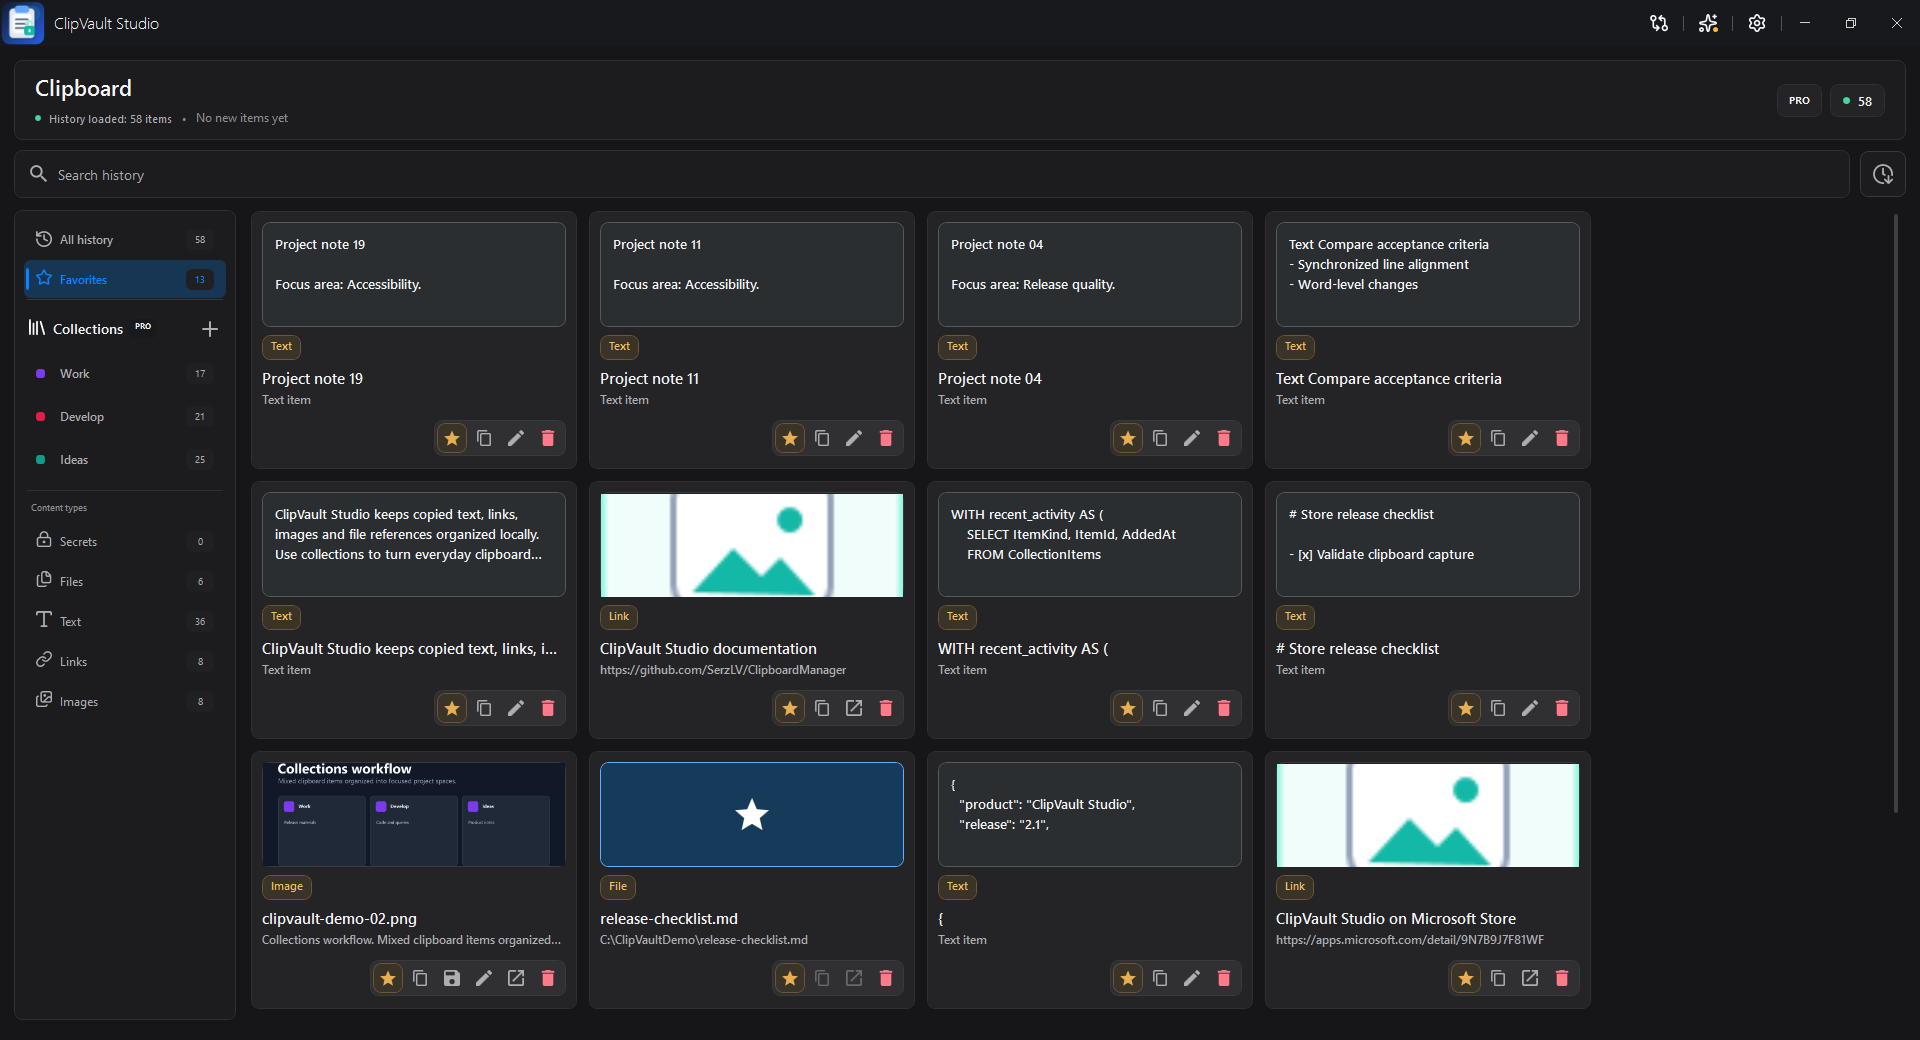The height and width of the screenshot is (1040, 1920).
Task: Open the Project note 04 preview box
Action: (1090, 274)
